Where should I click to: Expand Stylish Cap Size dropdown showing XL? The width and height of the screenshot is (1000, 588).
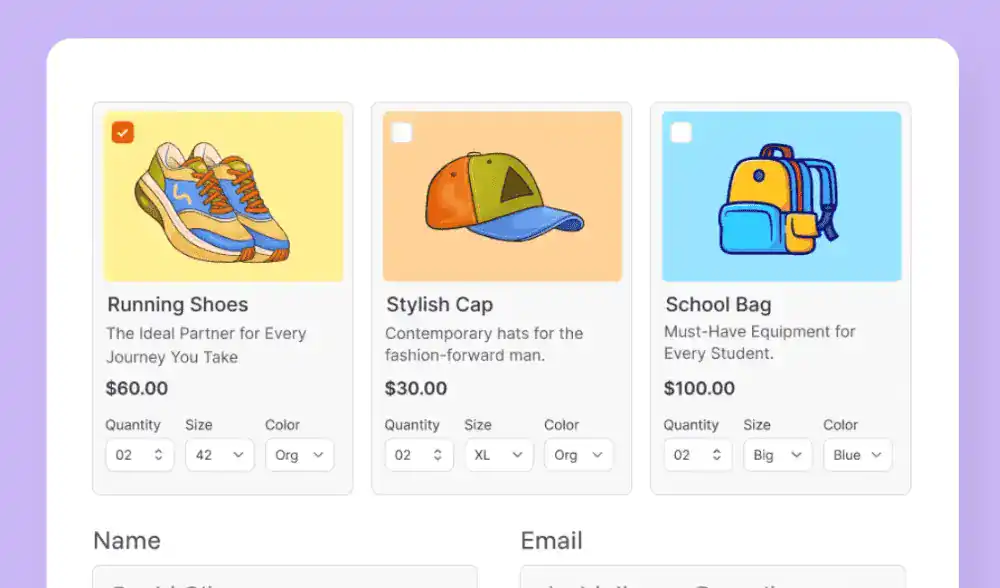[x=499, y=455]
